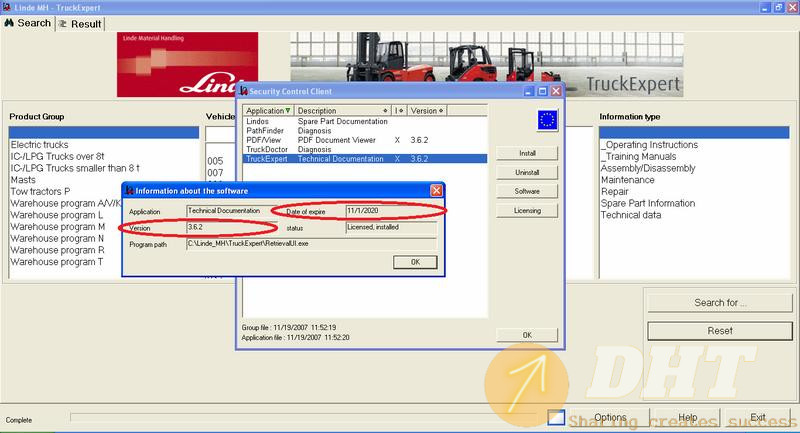Click the Exit button
This screenshot has width=800, height=433.
coord(758,418)
